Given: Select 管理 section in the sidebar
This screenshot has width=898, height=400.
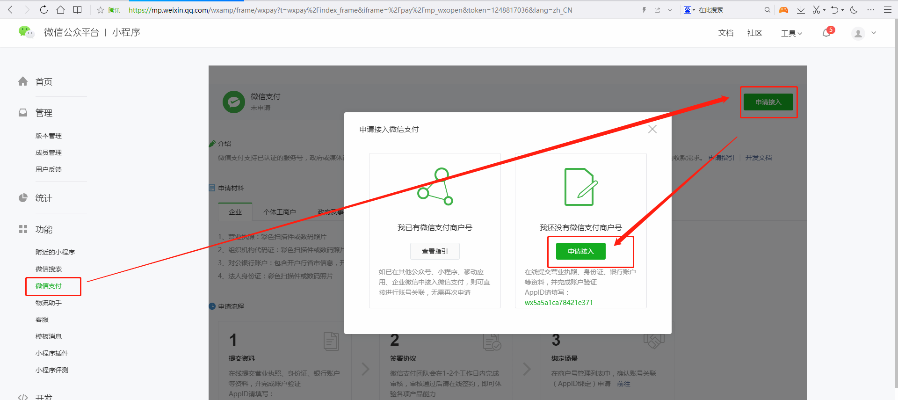Looking at the screenshot, I should [44, 113].
